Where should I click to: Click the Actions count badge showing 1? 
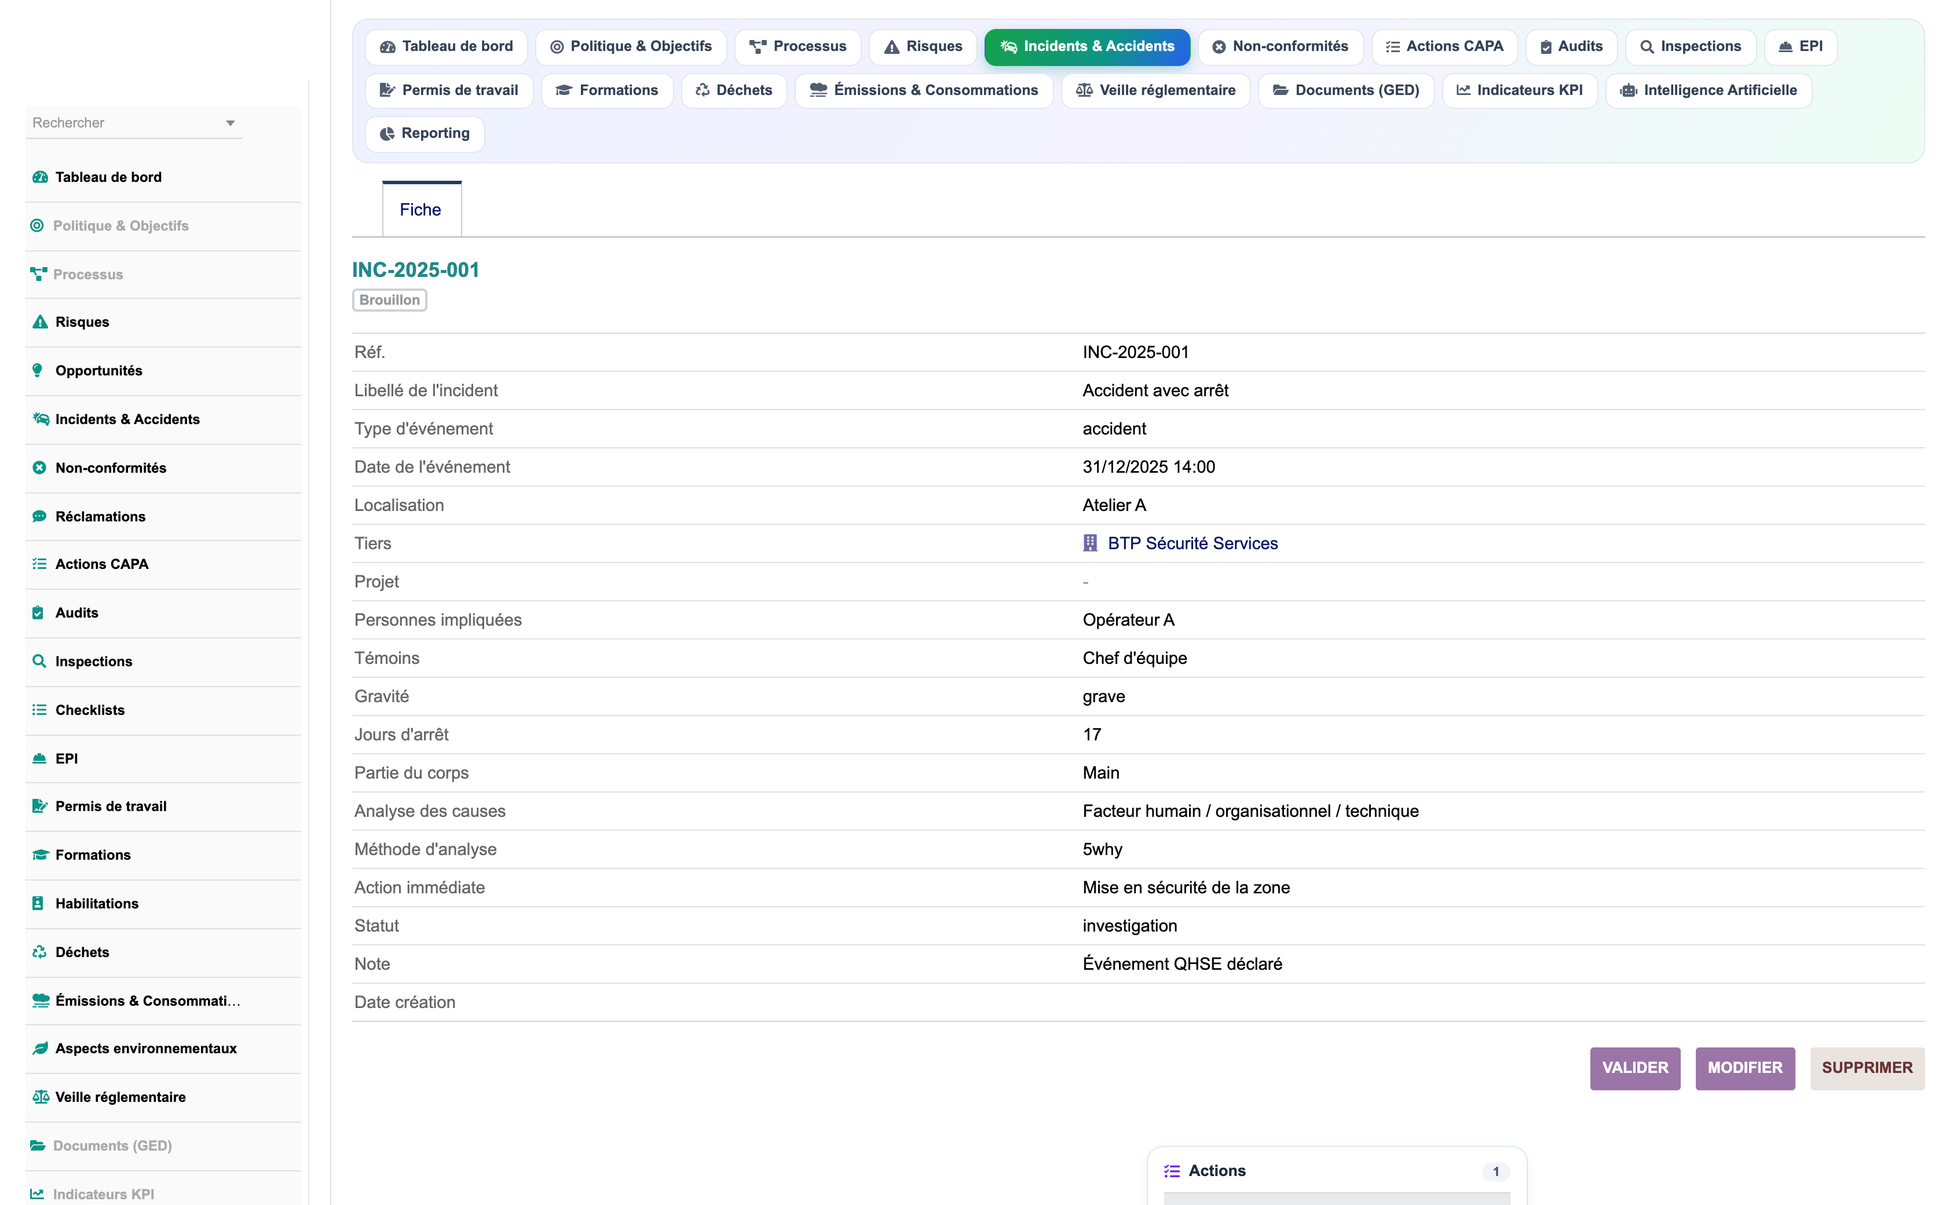1496,1172
